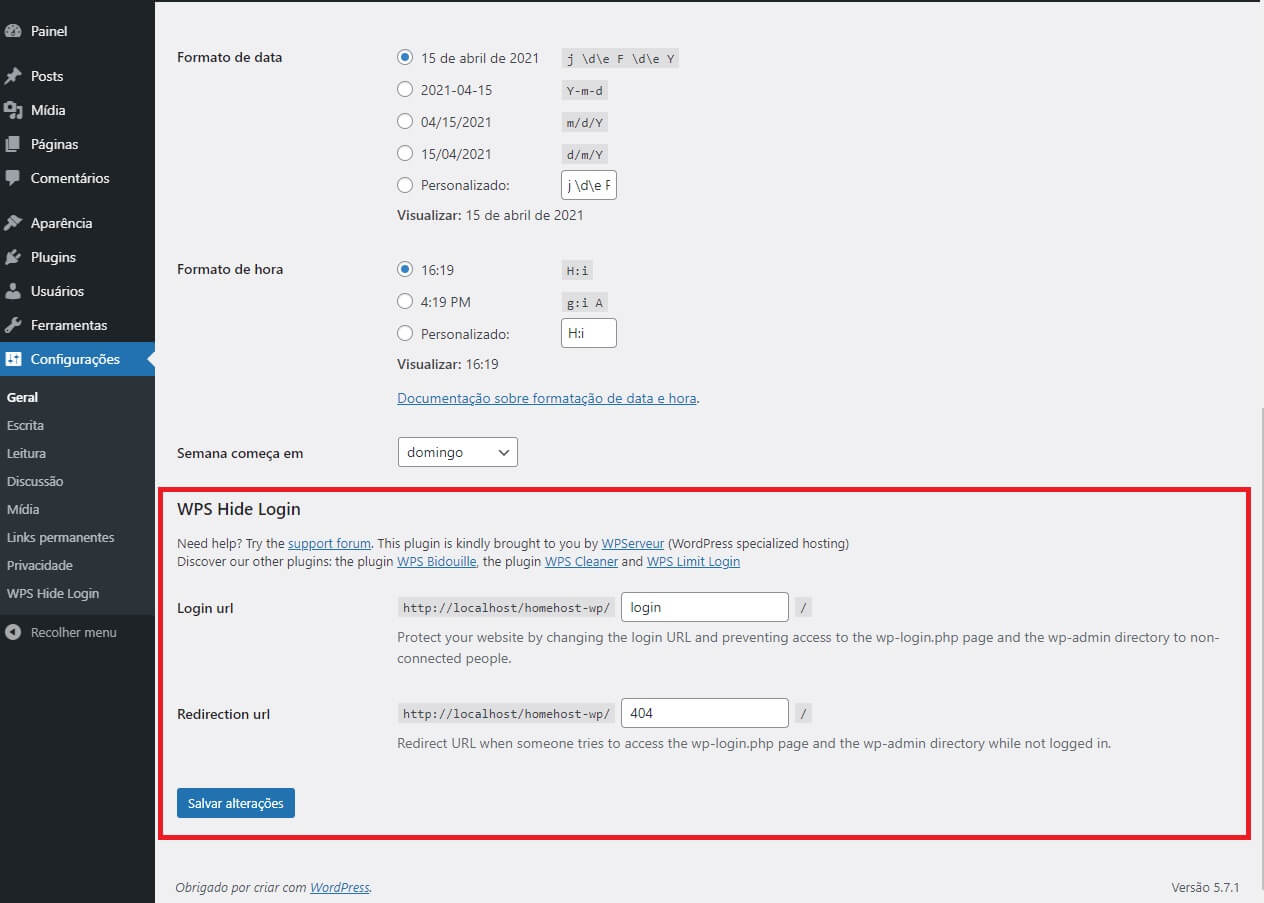Open Ferramentas menu item
Image resolution: width=1264 pixels, height=903 pixels.
pos(77,325)
